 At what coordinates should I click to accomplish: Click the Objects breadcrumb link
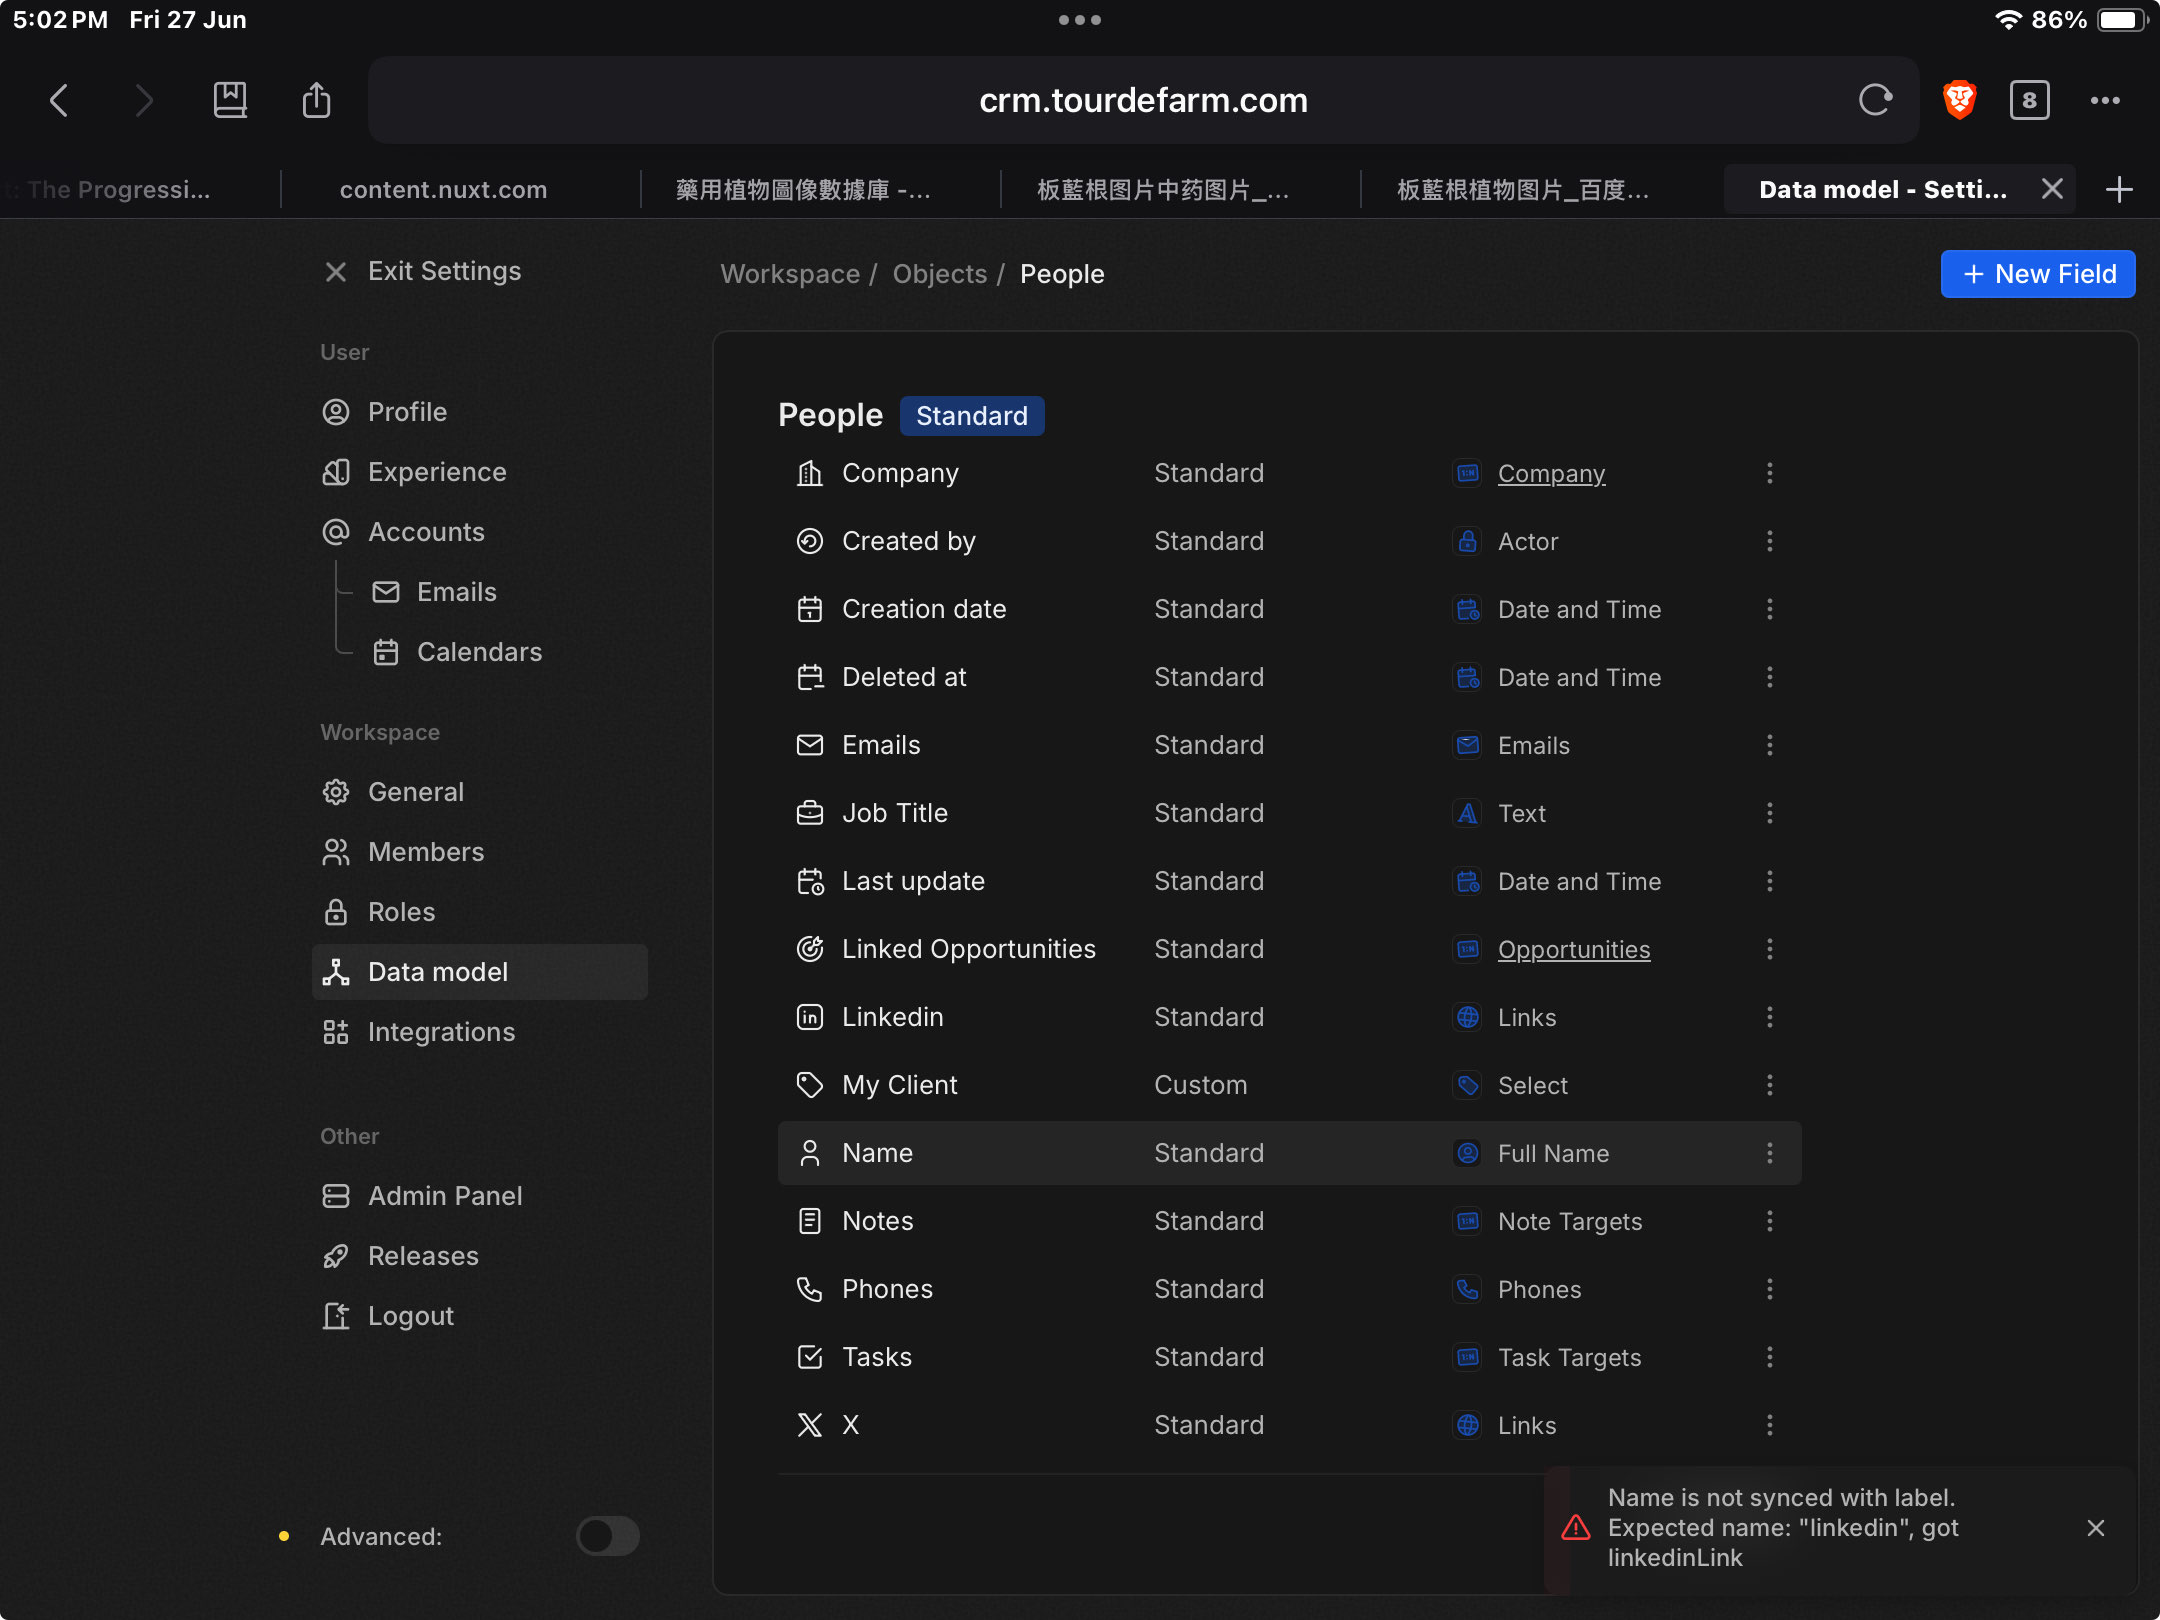tap(939, 274)
